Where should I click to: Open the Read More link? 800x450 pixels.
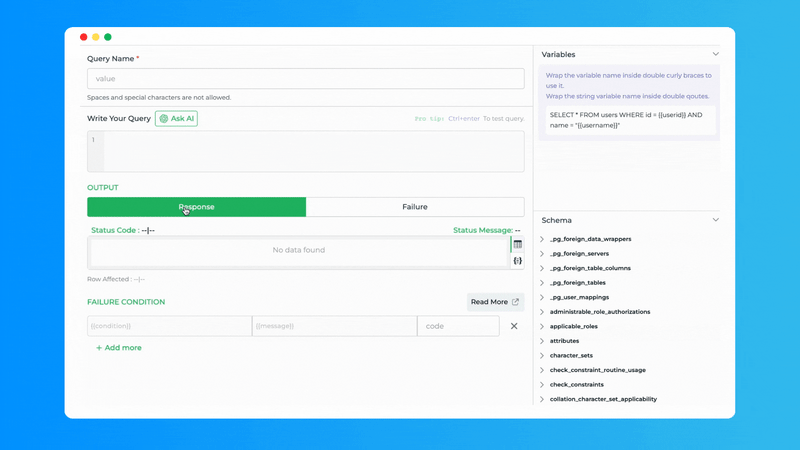[x=495, y=302]
